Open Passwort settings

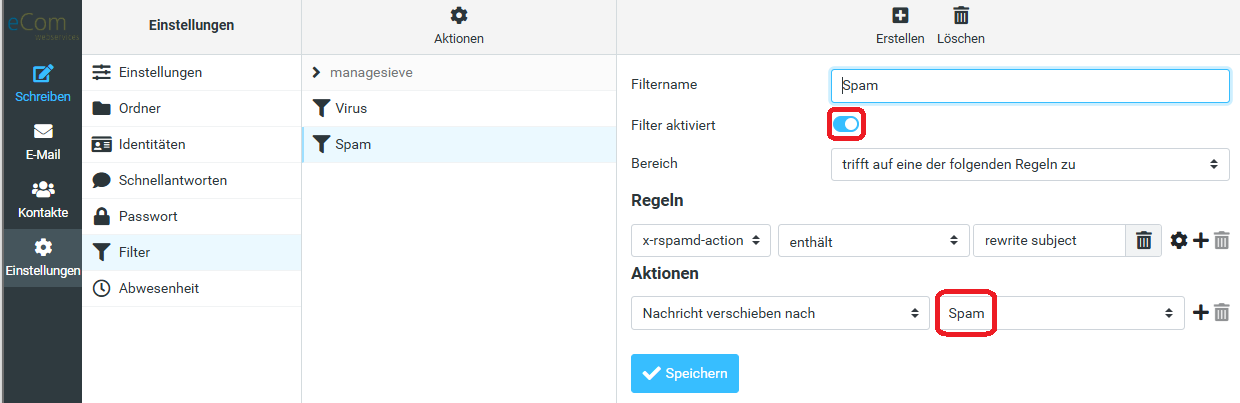[191, 216]
